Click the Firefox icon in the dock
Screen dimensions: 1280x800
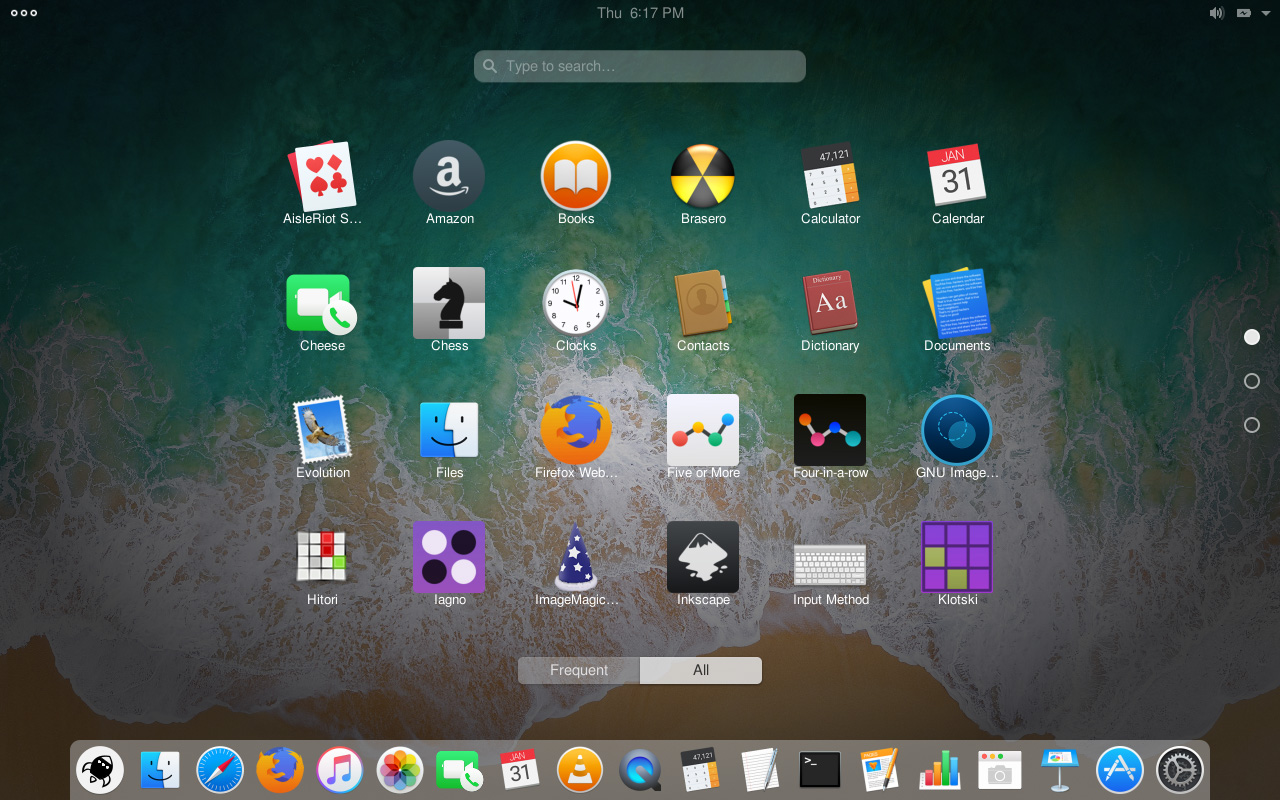pos(280,770)
